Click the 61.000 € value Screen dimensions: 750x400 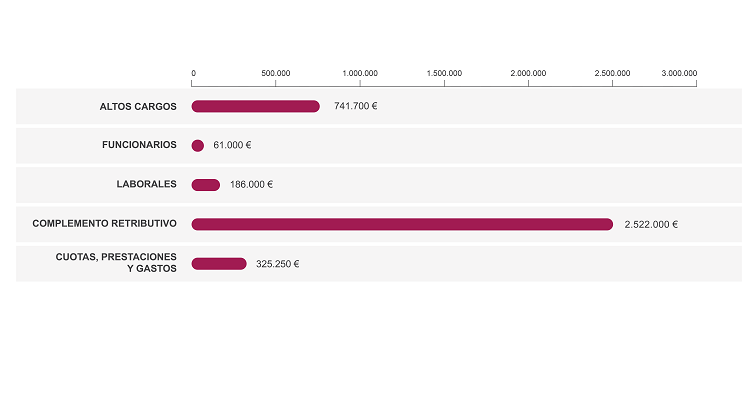pyautogui.click(x=232, y=145)
